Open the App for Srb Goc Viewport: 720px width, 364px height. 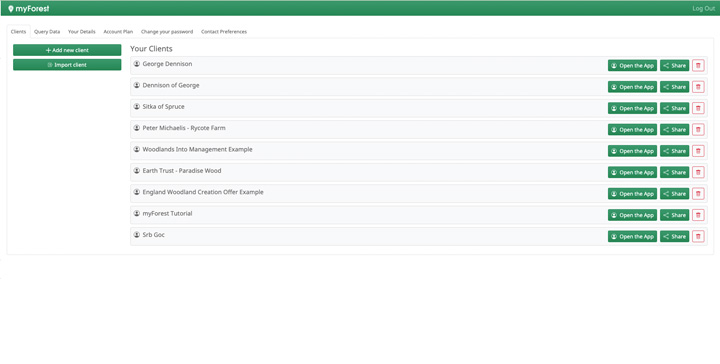click(632, 236)
